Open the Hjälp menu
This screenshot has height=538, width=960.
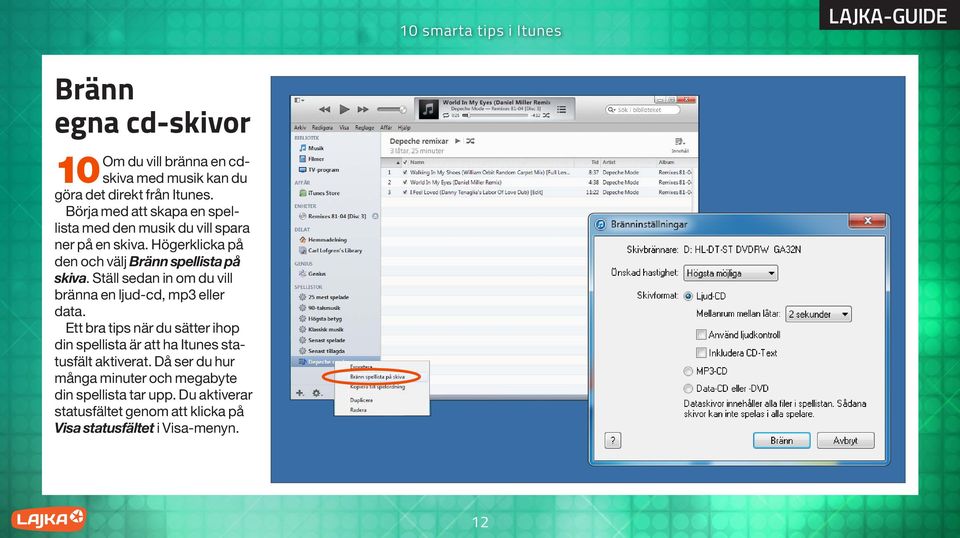coord(404,127)
